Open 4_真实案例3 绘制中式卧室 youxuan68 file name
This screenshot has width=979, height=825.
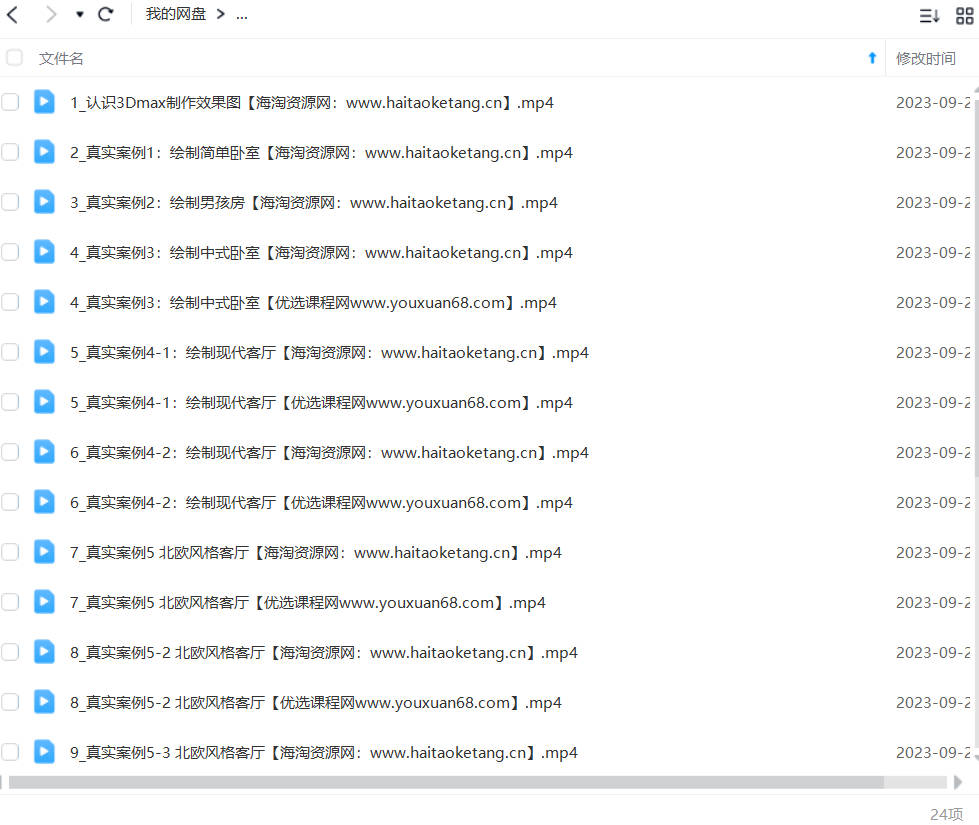point(313,303)
